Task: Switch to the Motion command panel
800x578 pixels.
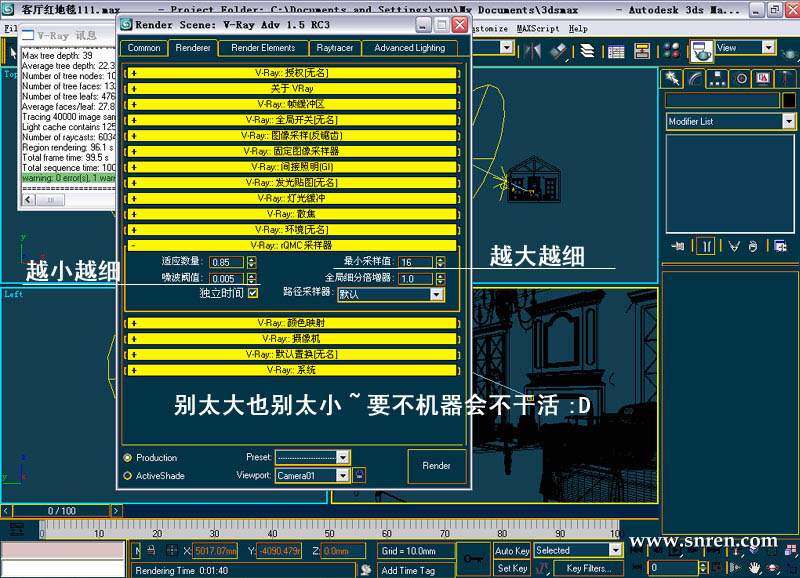Action: click(741, 78)
